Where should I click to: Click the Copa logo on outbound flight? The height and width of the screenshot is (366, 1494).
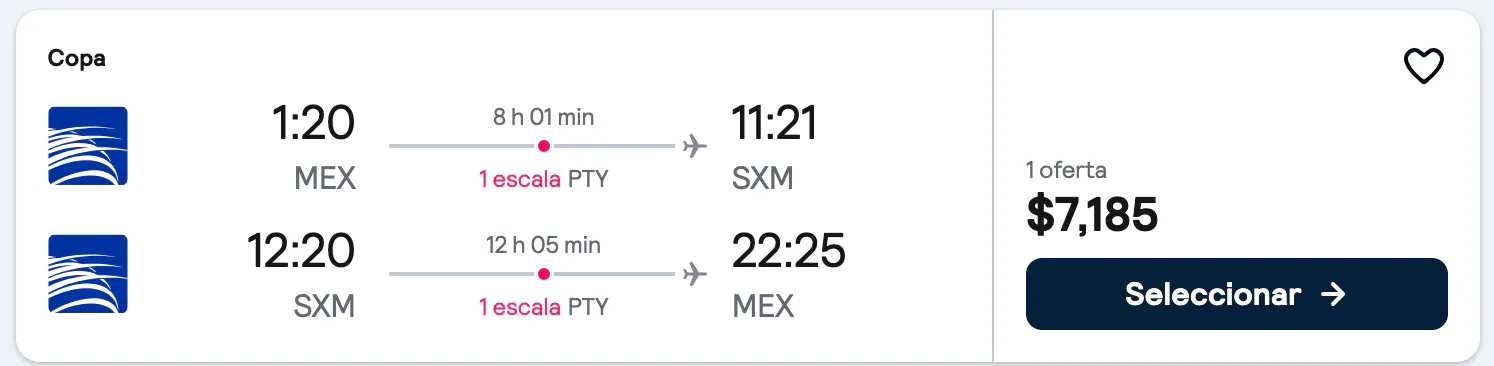tap(88, 146)
